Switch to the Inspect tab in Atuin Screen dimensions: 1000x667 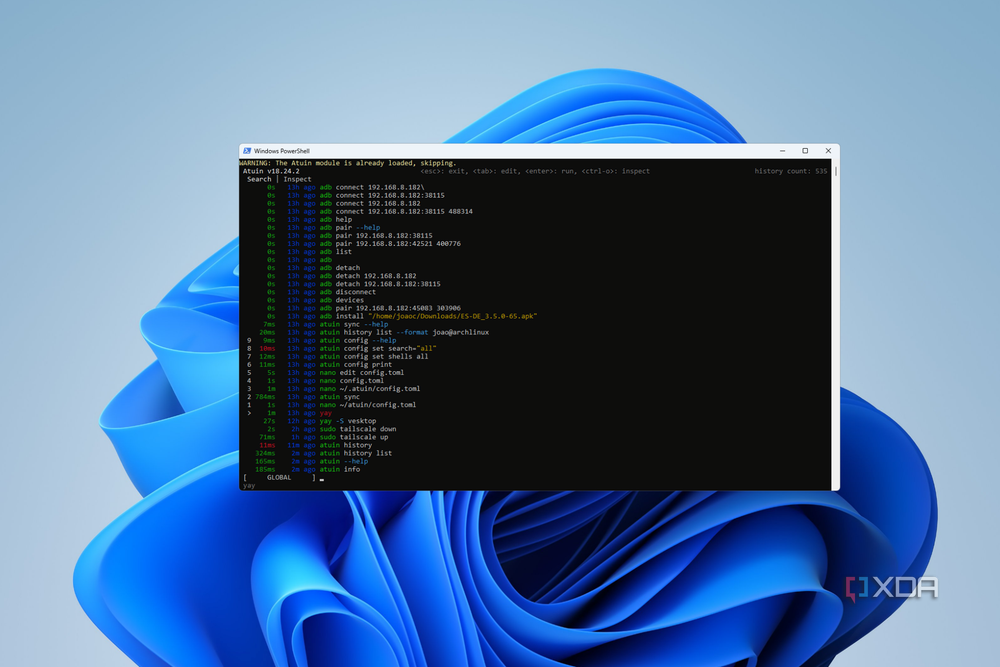click(x=297, y=179)
